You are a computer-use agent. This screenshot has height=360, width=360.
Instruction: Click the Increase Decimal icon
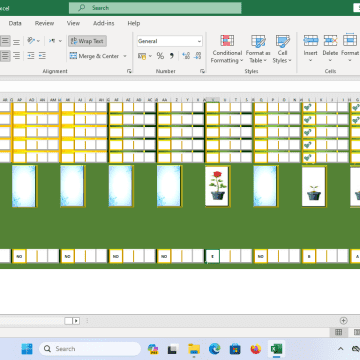pyautogui.click(x=186, y=56)
